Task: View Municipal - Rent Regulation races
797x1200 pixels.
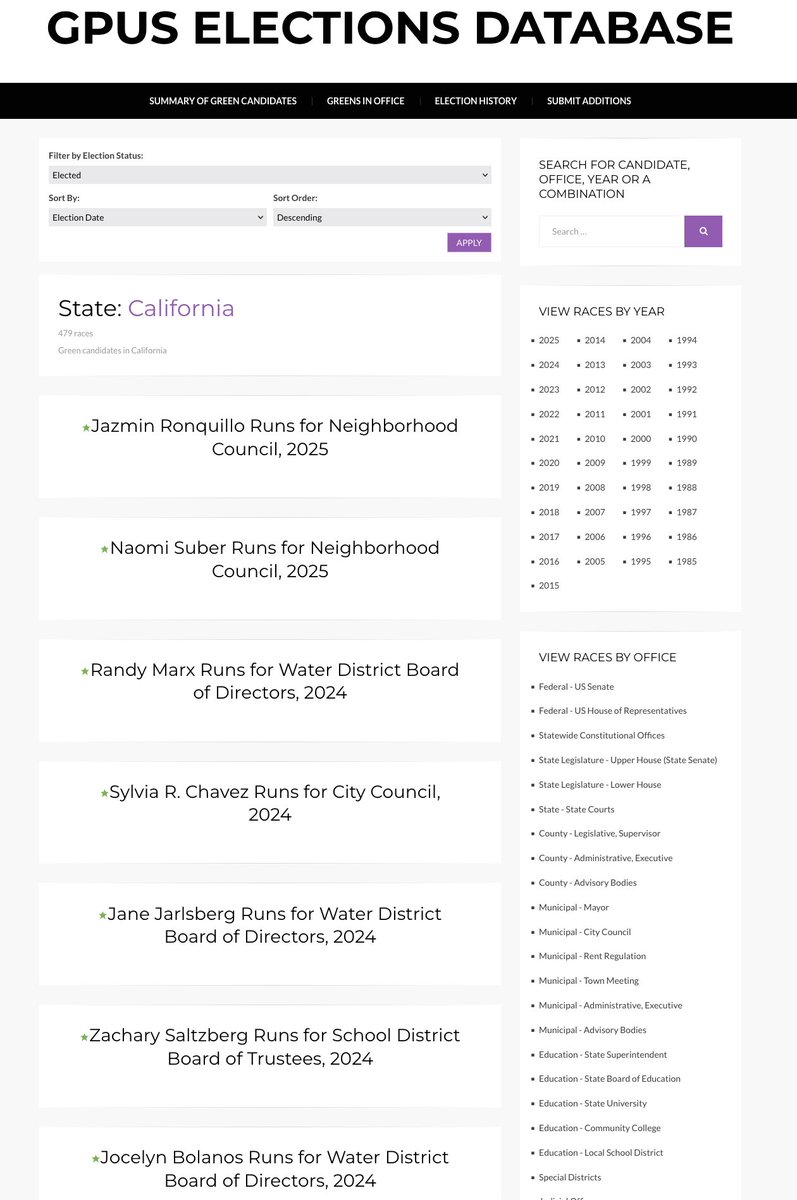Action: [x=592, y=956]
